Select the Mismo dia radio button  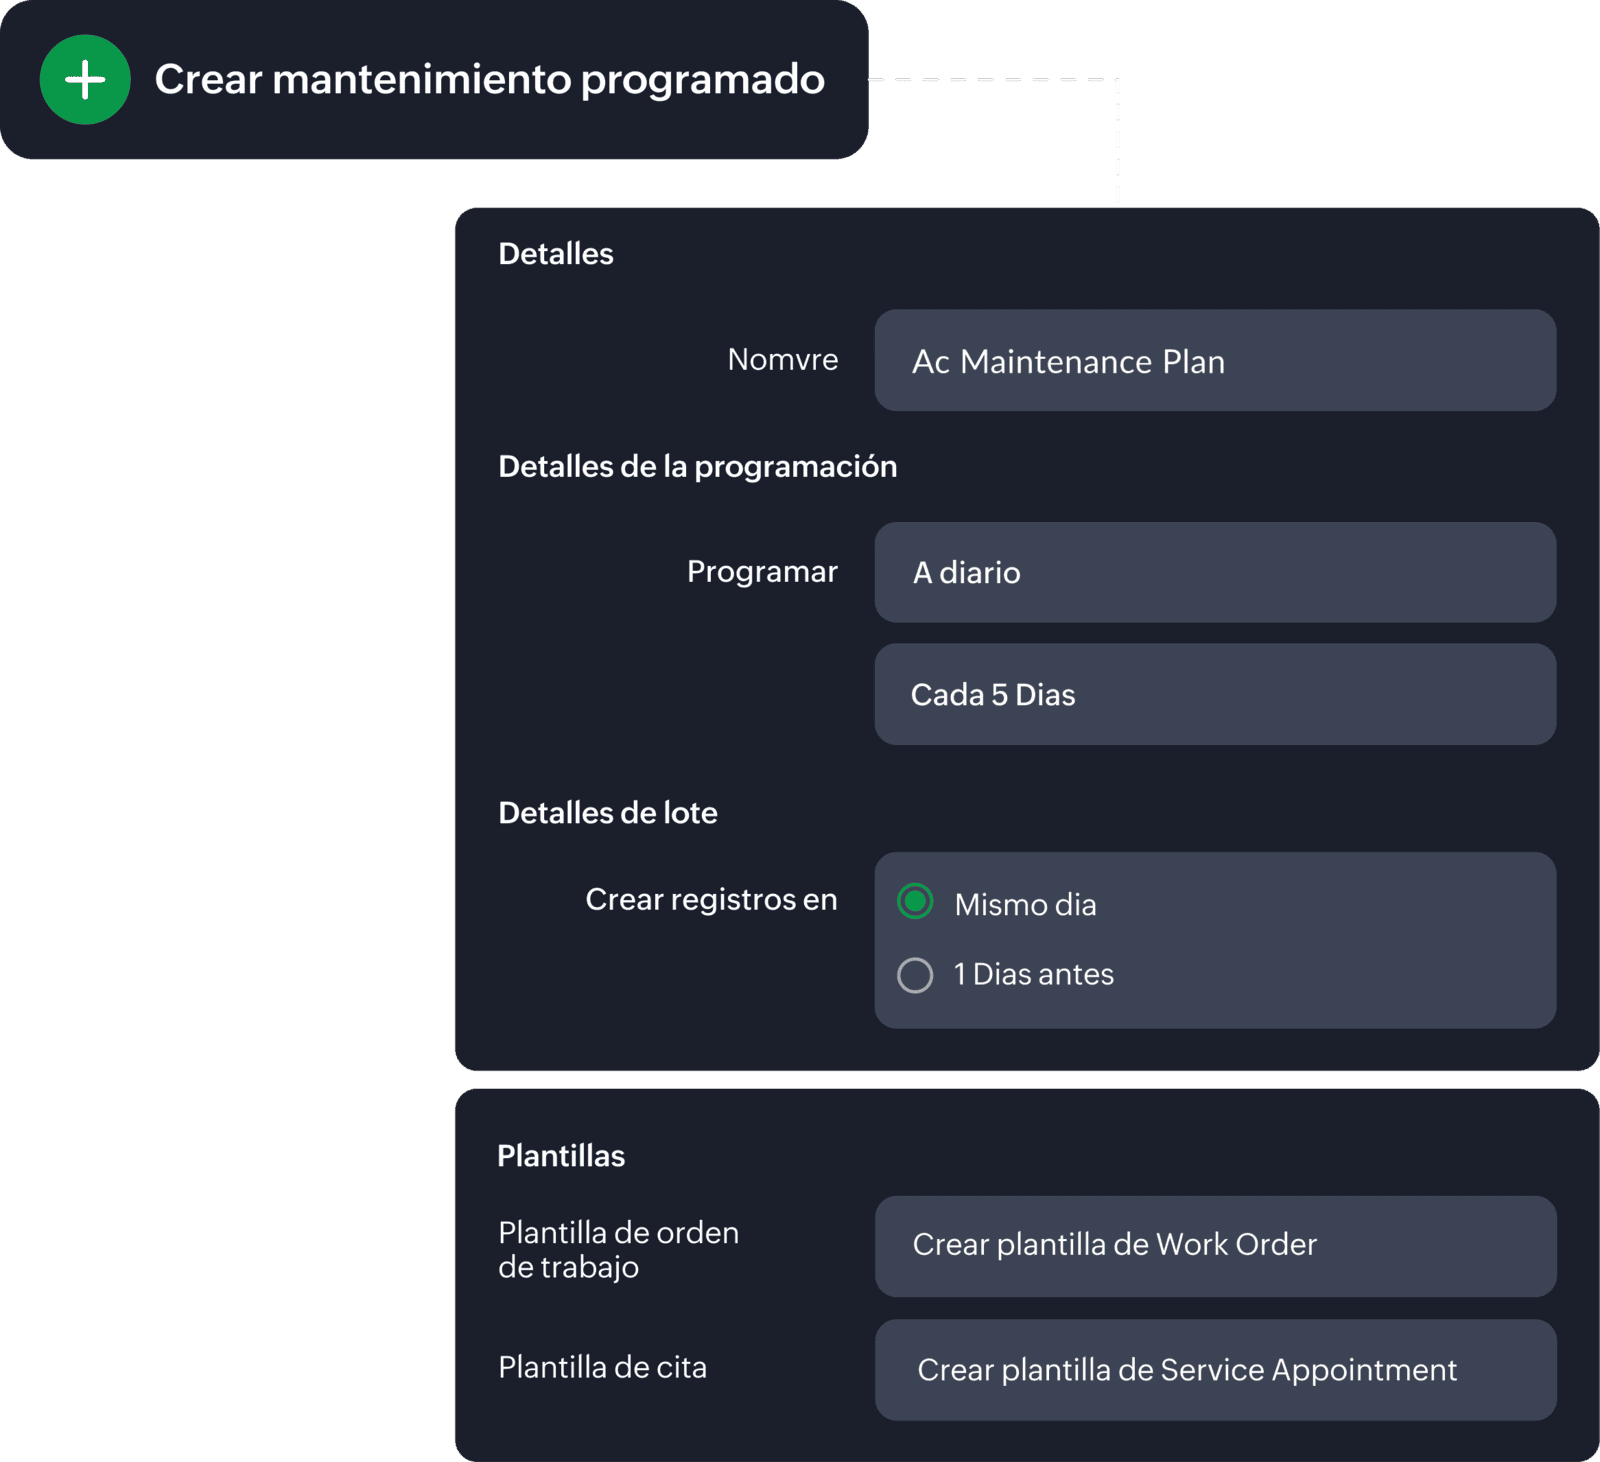[915, 902]
